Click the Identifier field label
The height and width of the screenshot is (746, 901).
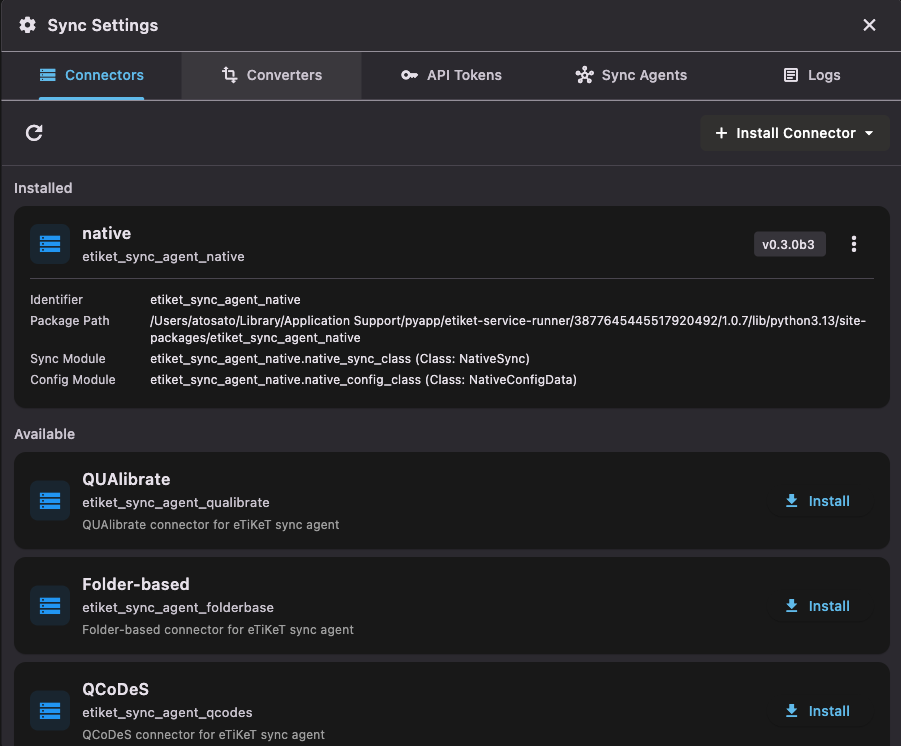(x=56, y=300)
